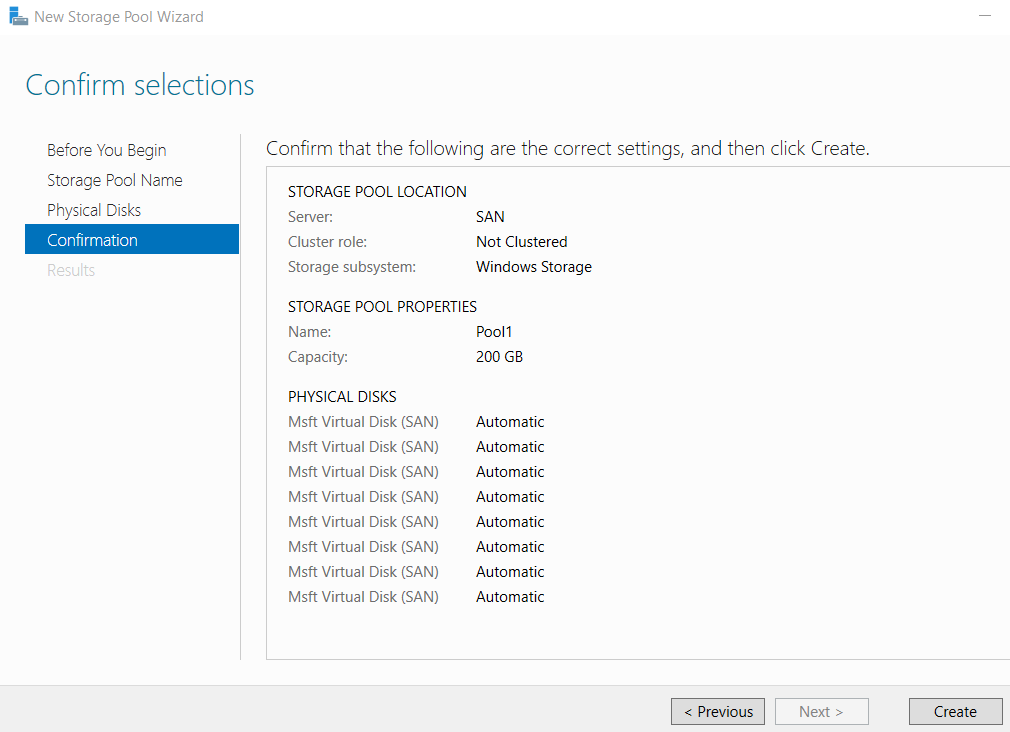Click the Create button
This screenshot has width=1010, height=732.
(x=955, y=711)
